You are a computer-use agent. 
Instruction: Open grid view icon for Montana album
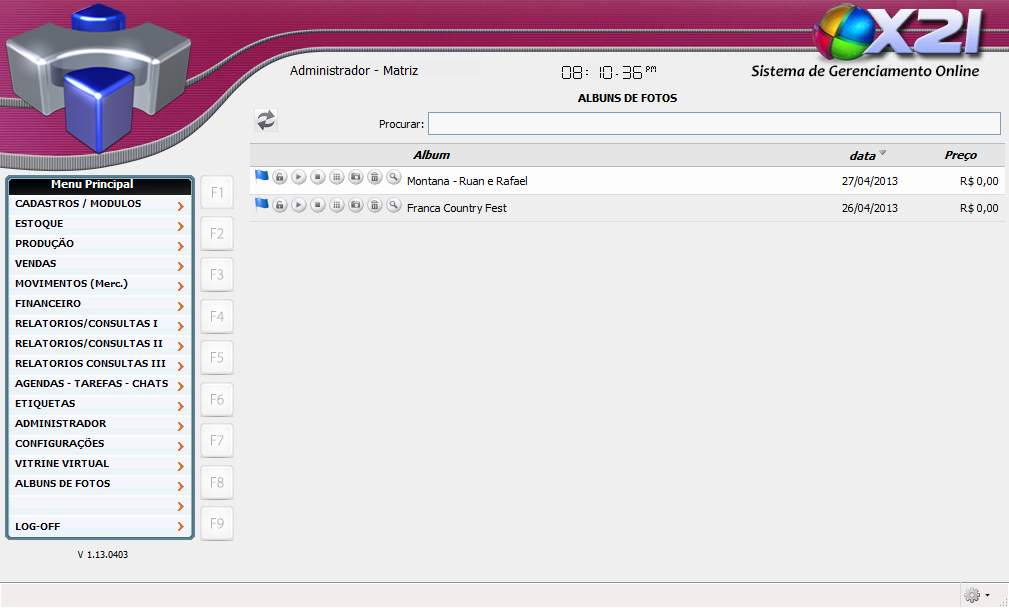click(337, 177)
